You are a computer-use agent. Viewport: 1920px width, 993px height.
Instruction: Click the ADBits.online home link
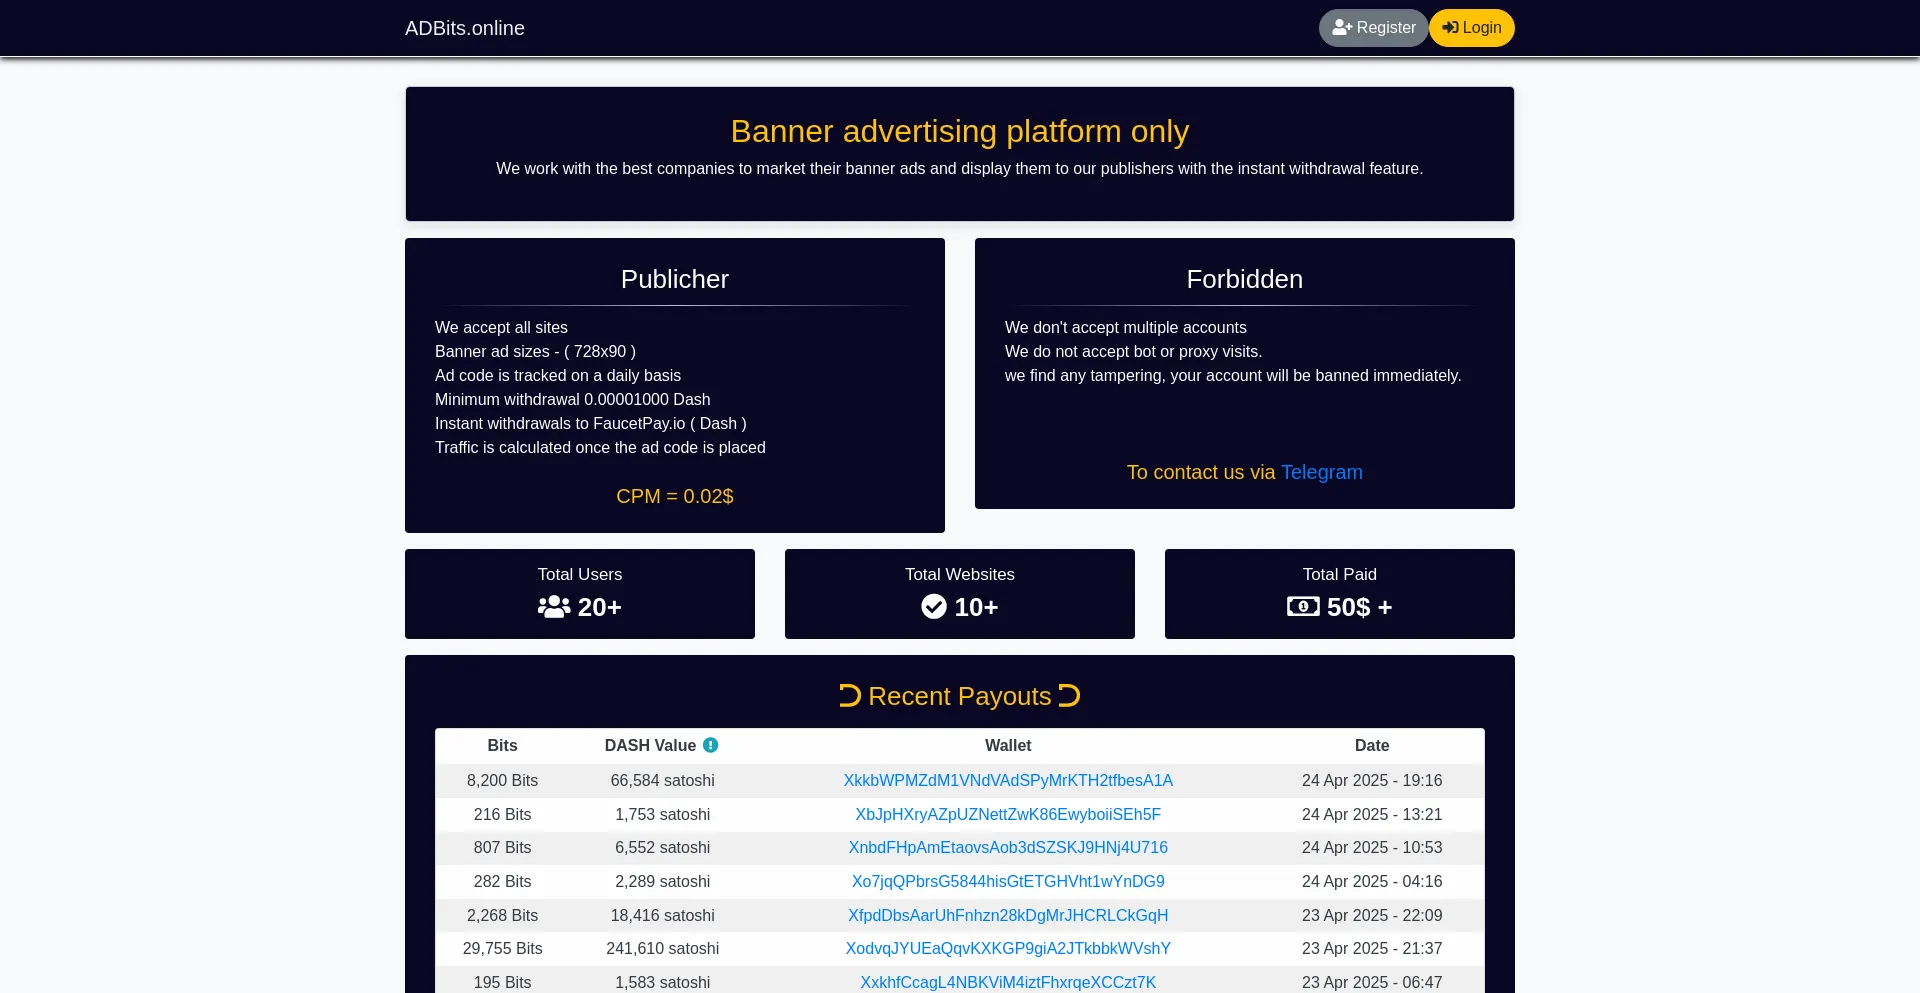coord(464,28)
